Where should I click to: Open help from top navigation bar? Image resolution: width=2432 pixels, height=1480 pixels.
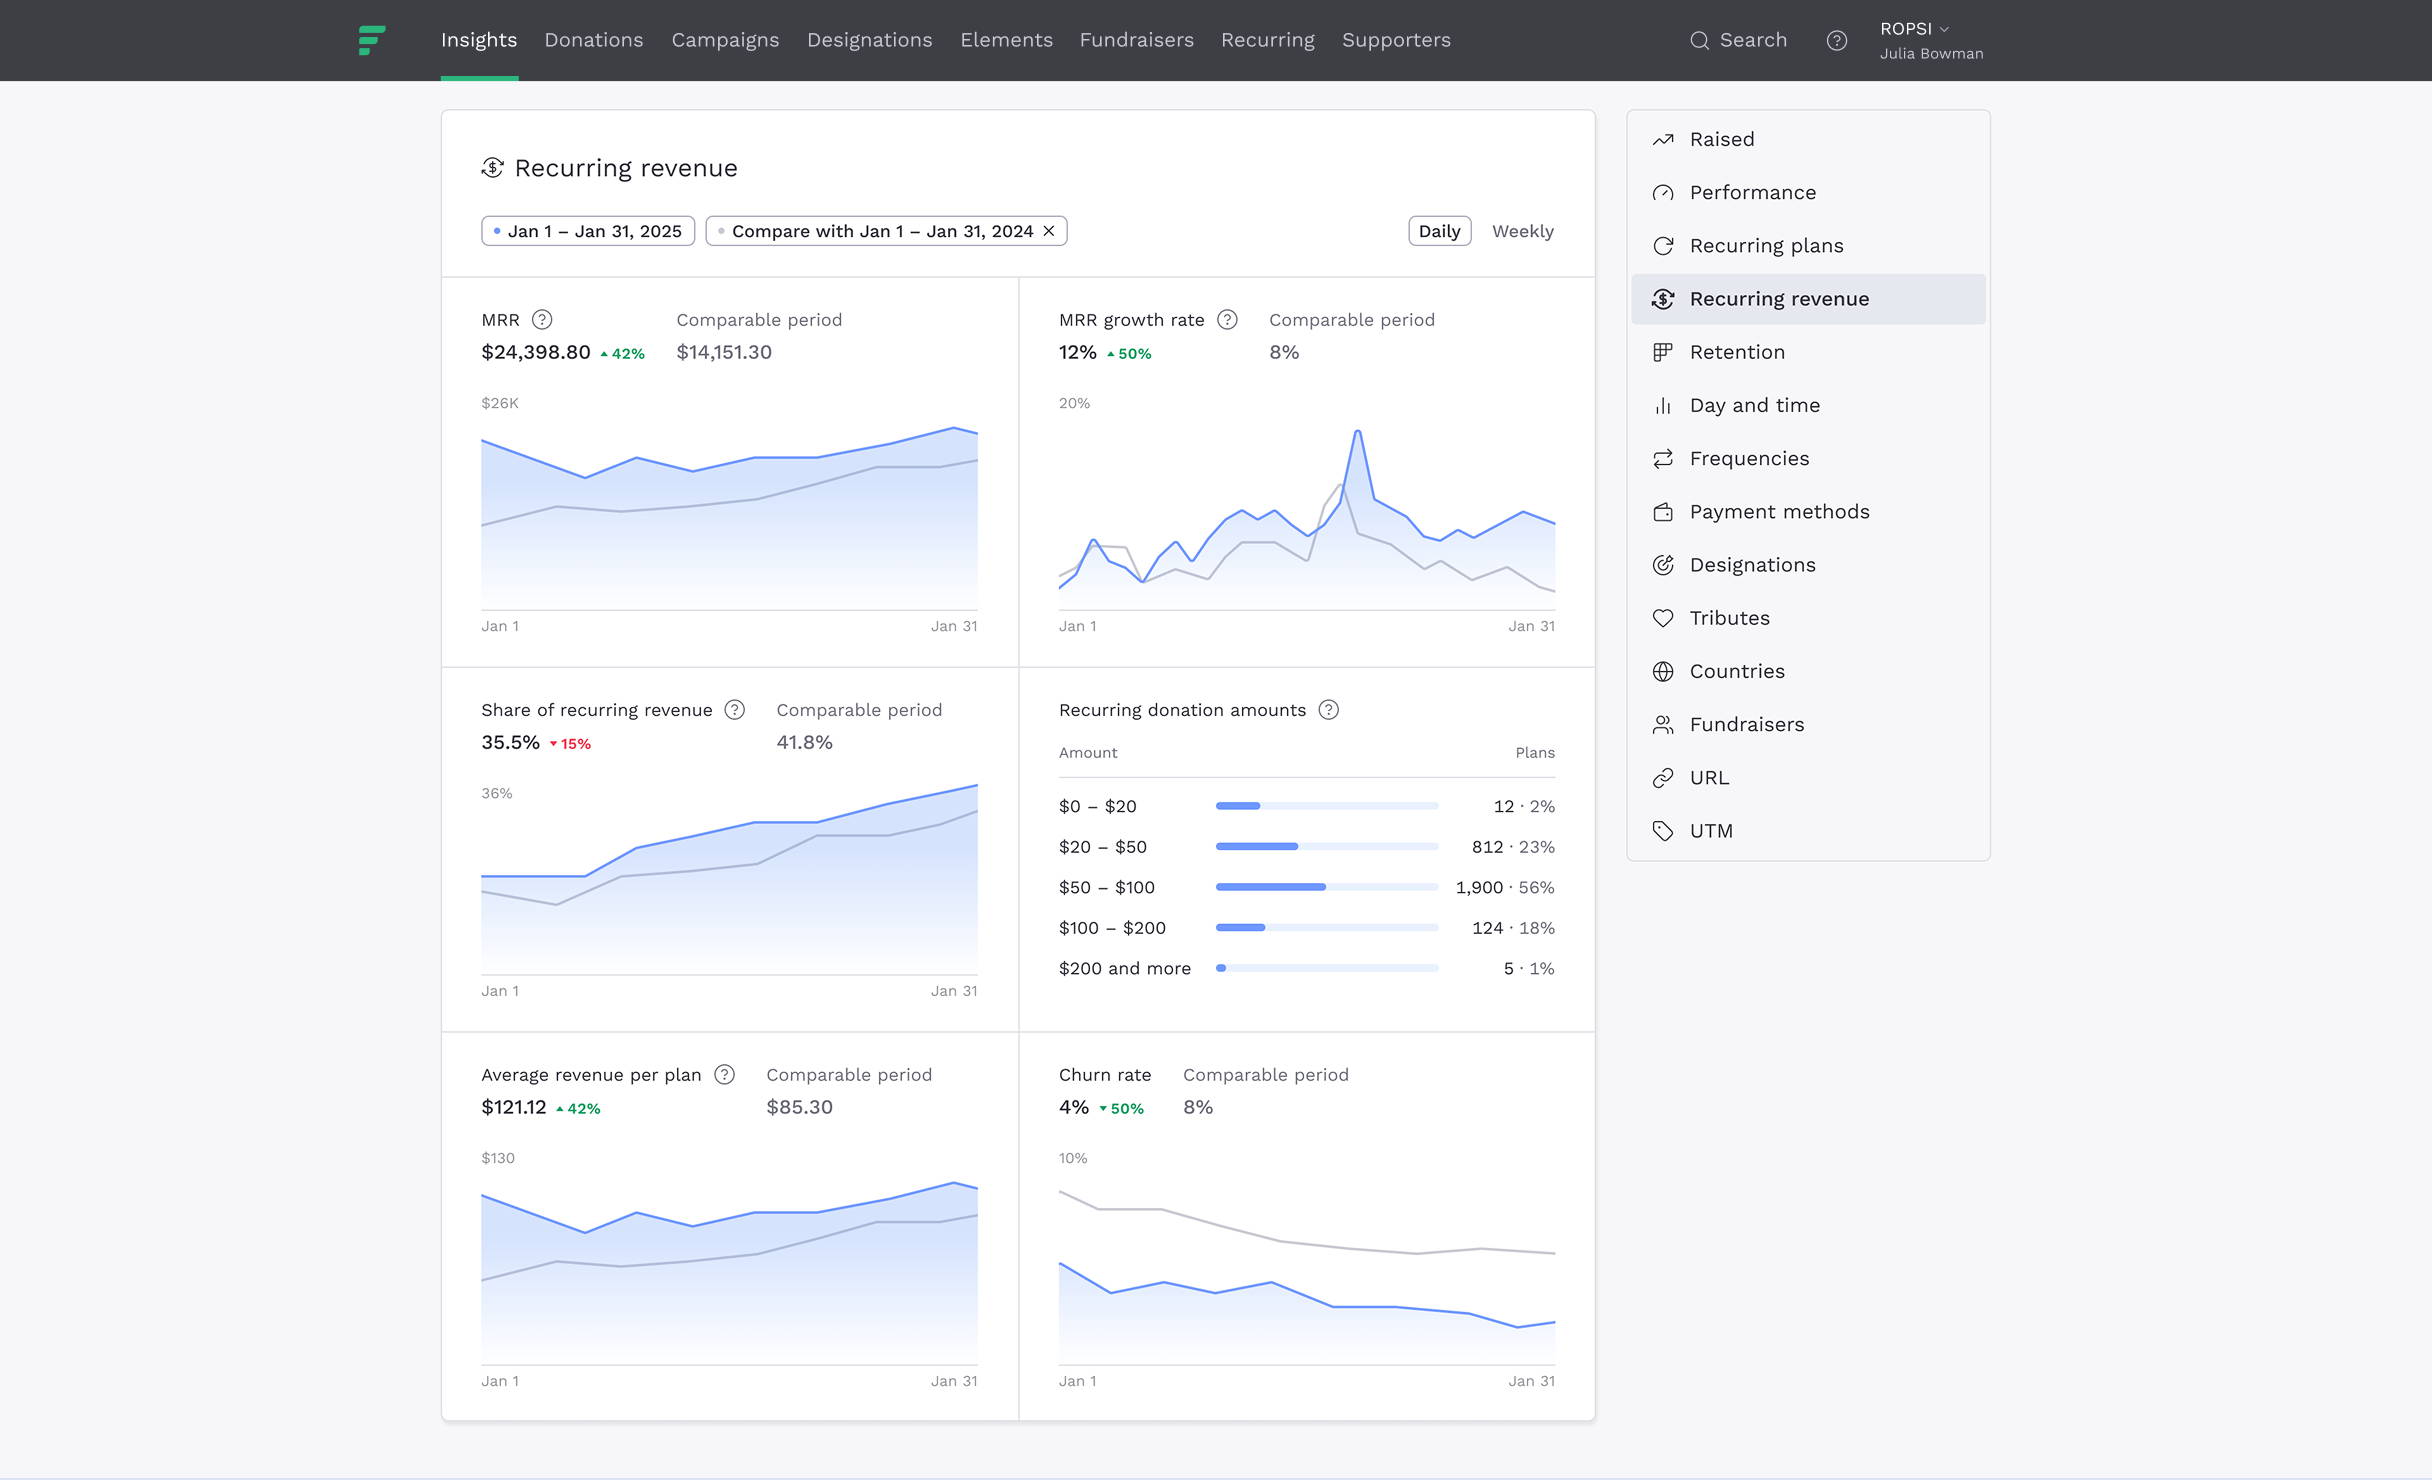[x=1836, y=41]
